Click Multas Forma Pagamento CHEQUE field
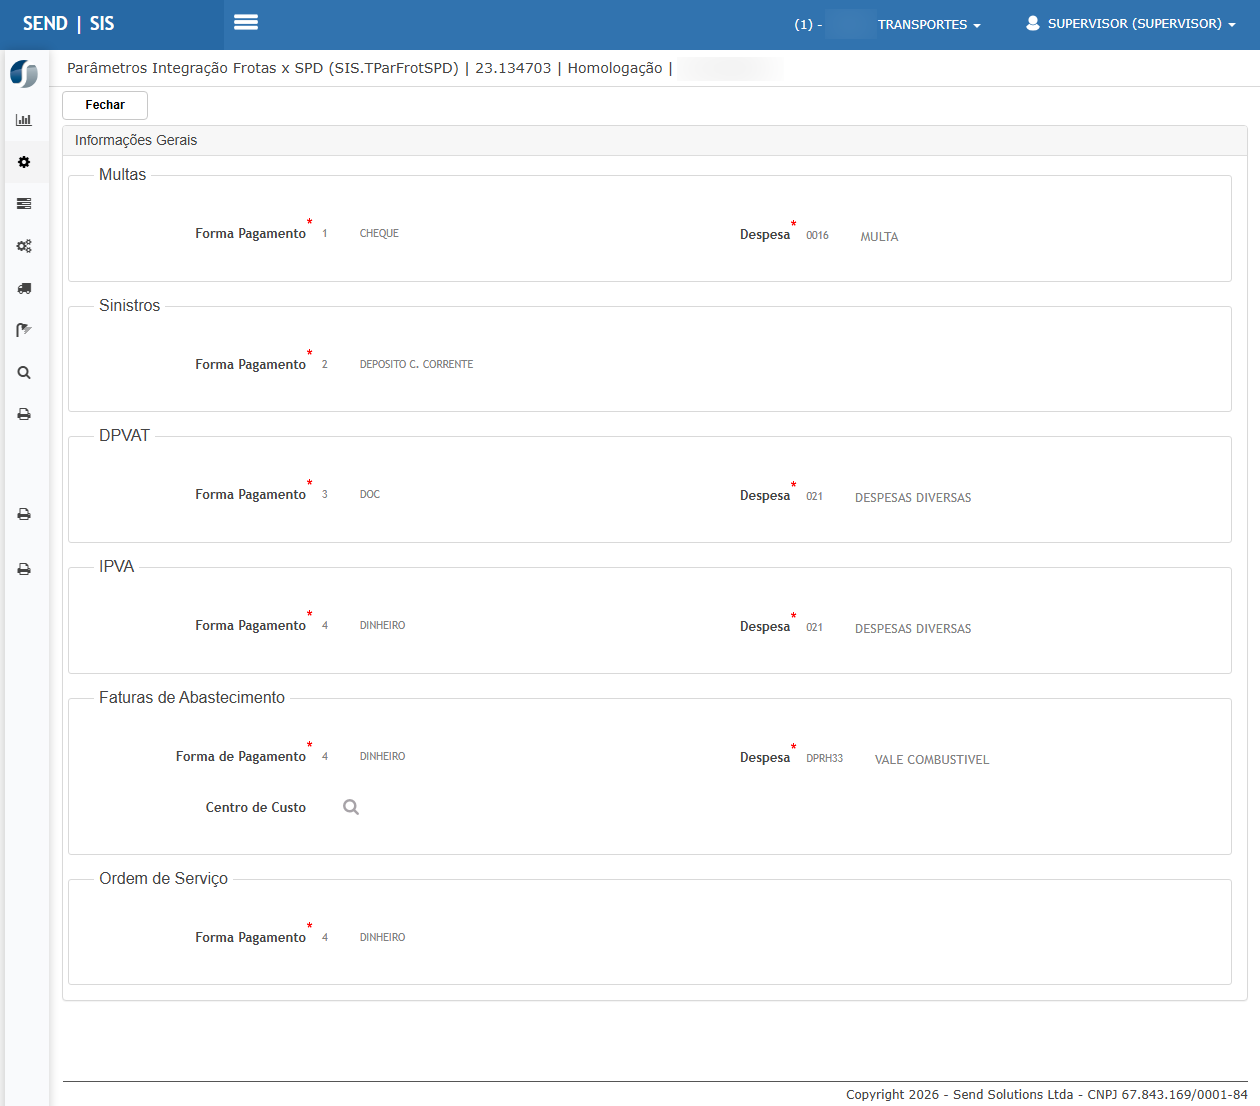 pos(379,234)
